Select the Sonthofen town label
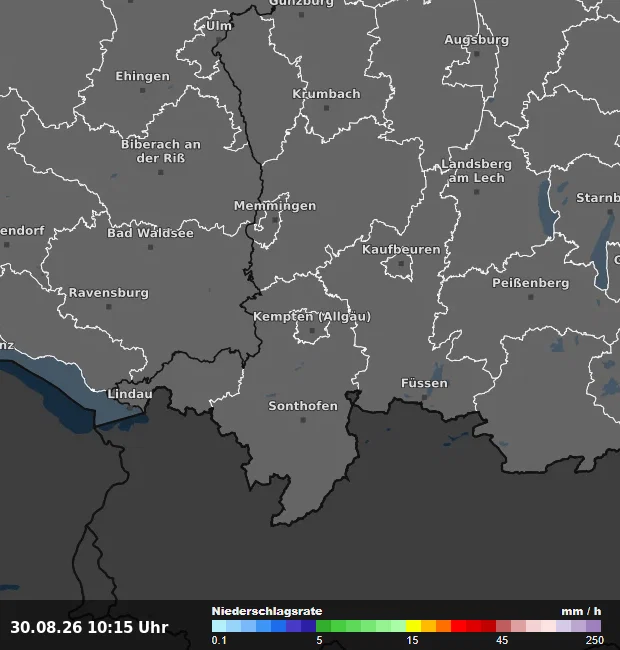This screenshot has height=650, width=620. (303, 406)
